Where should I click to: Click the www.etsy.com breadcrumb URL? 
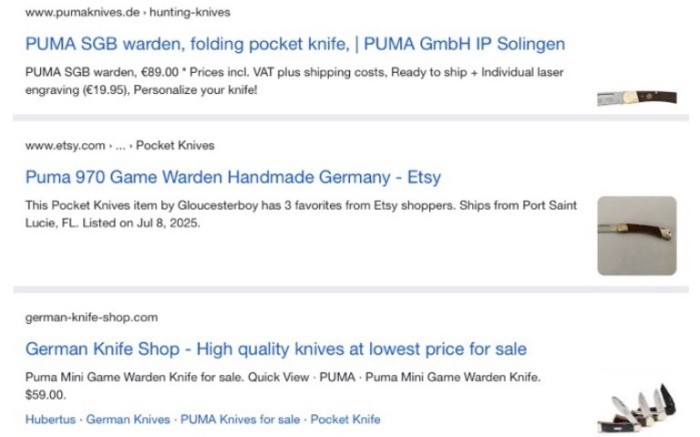click(x=65, y=146)
